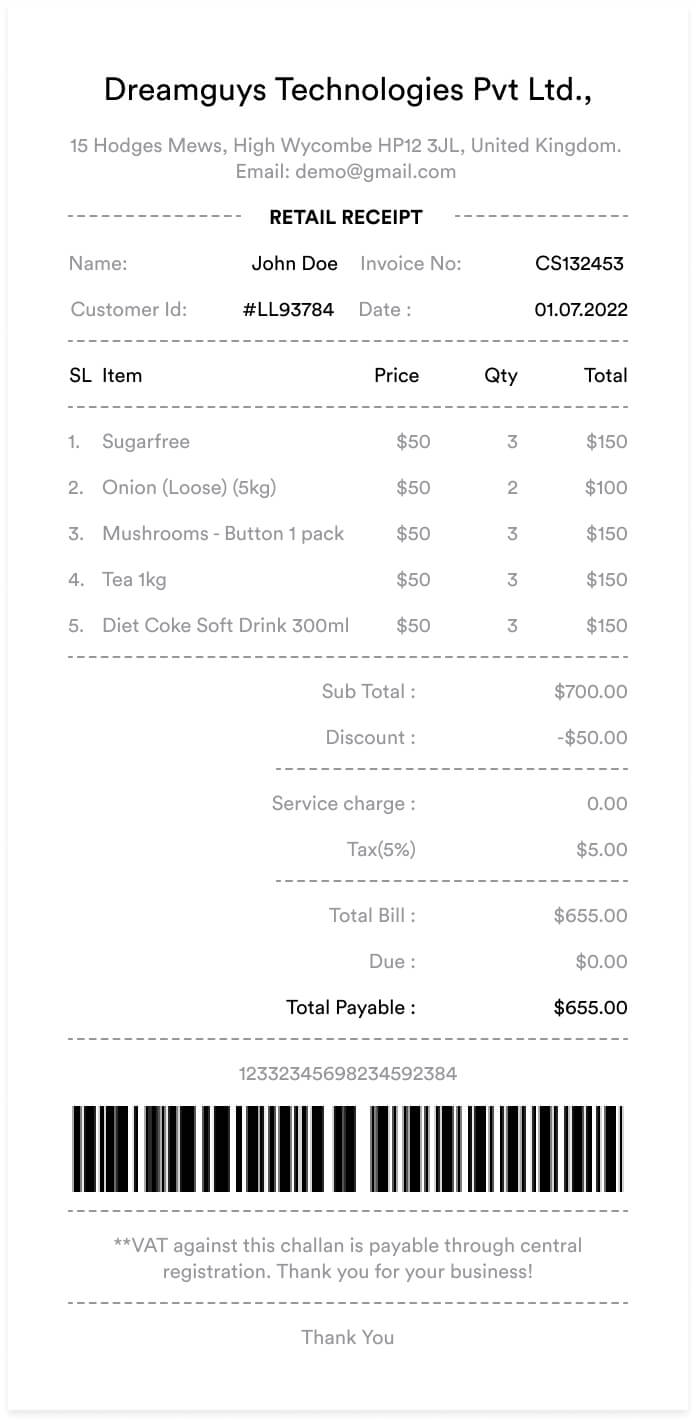Click the Dreamguys Technologies Pvt Ltd heading
Image resolution: width=696 pixels, height=1422 pixels.
pos(347,91)
